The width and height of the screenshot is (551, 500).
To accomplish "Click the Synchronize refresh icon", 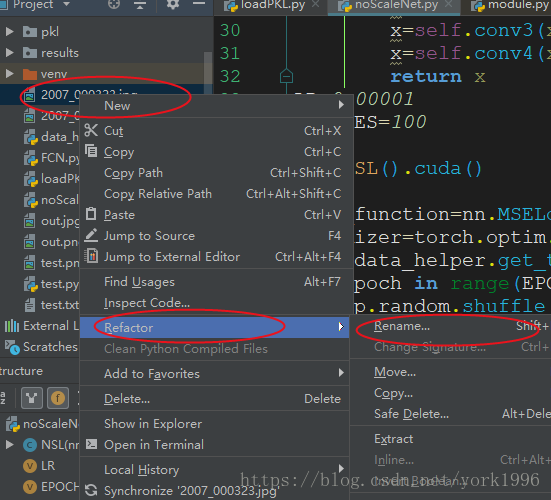I will [x=91, y=491].
